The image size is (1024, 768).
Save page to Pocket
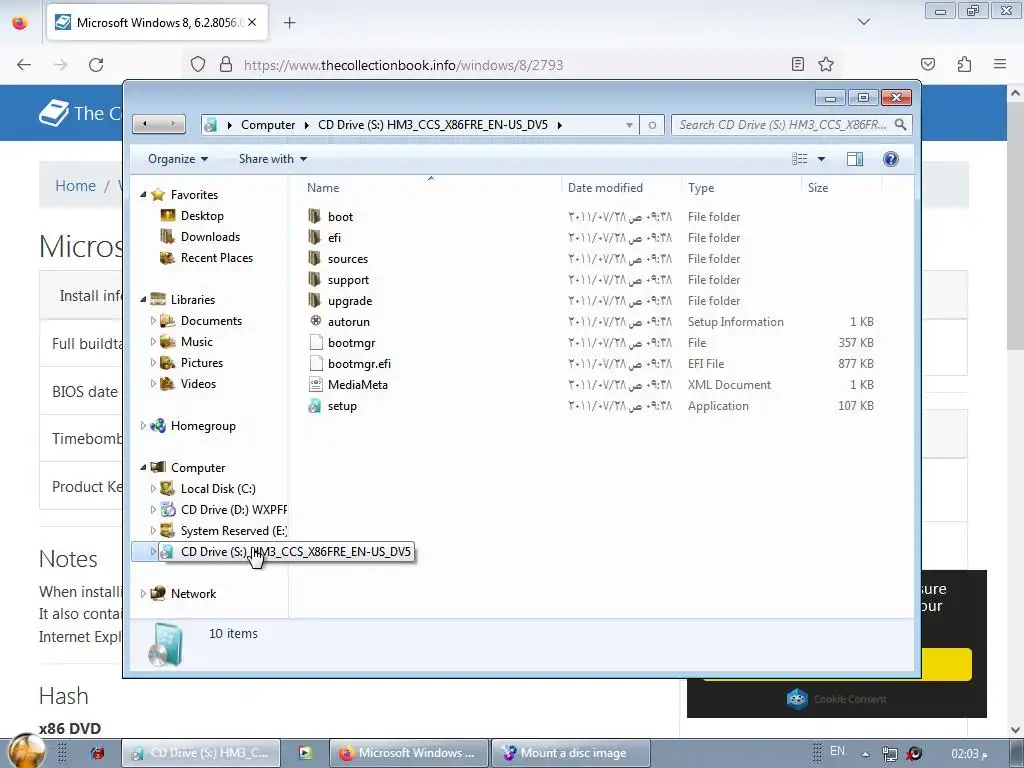(x=927, y=64)
